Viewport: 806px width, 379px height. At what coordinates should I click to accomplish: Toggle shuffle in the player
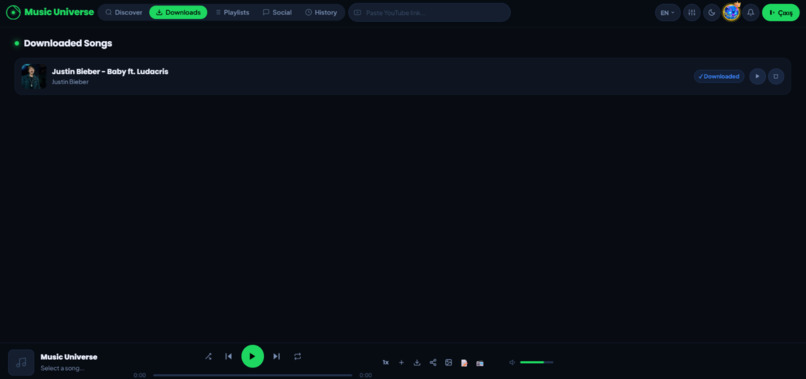(208, 356)
